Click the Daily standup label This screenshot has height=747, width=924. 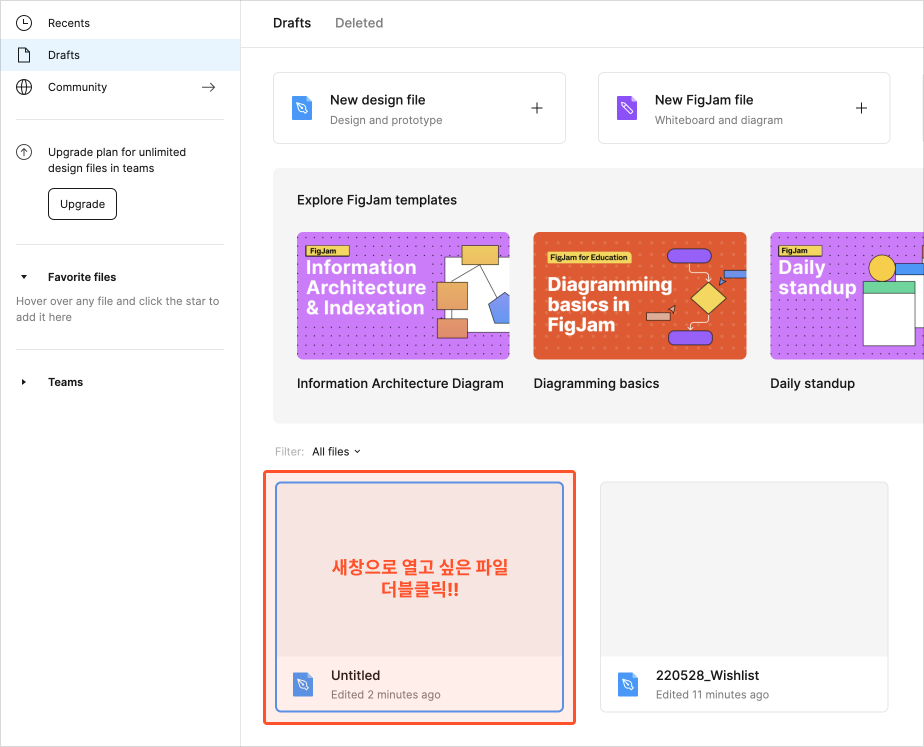coord(812,384)
